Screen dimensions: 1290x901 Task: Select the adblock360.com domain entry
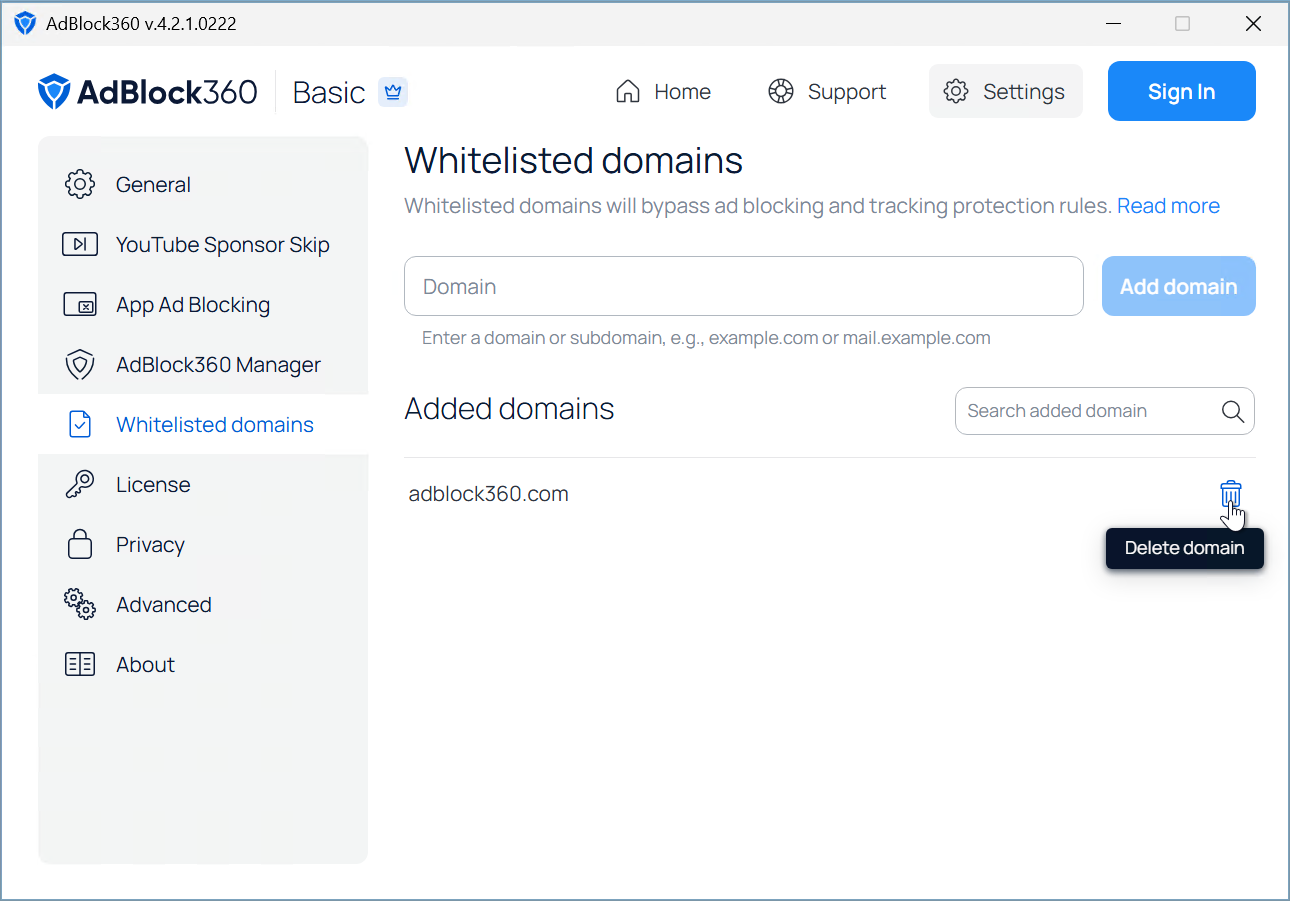(488, 493)
